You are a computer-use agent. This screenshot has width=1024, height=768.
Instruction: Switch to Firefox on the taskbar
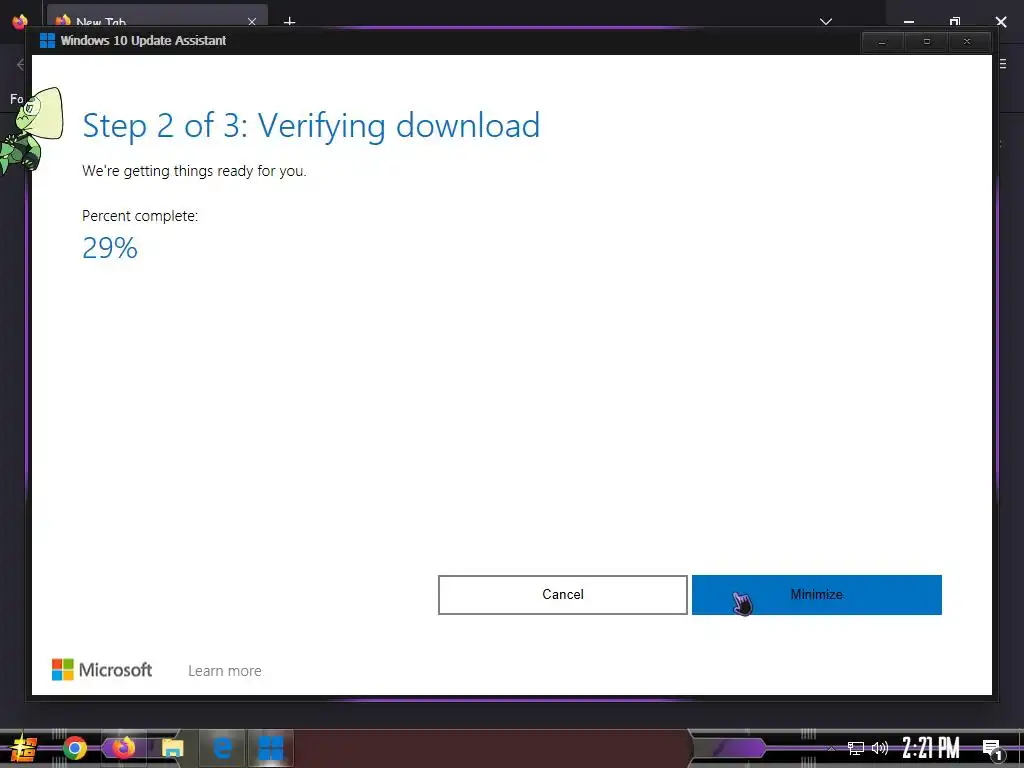pyautogui.click(x=123, y=748)
